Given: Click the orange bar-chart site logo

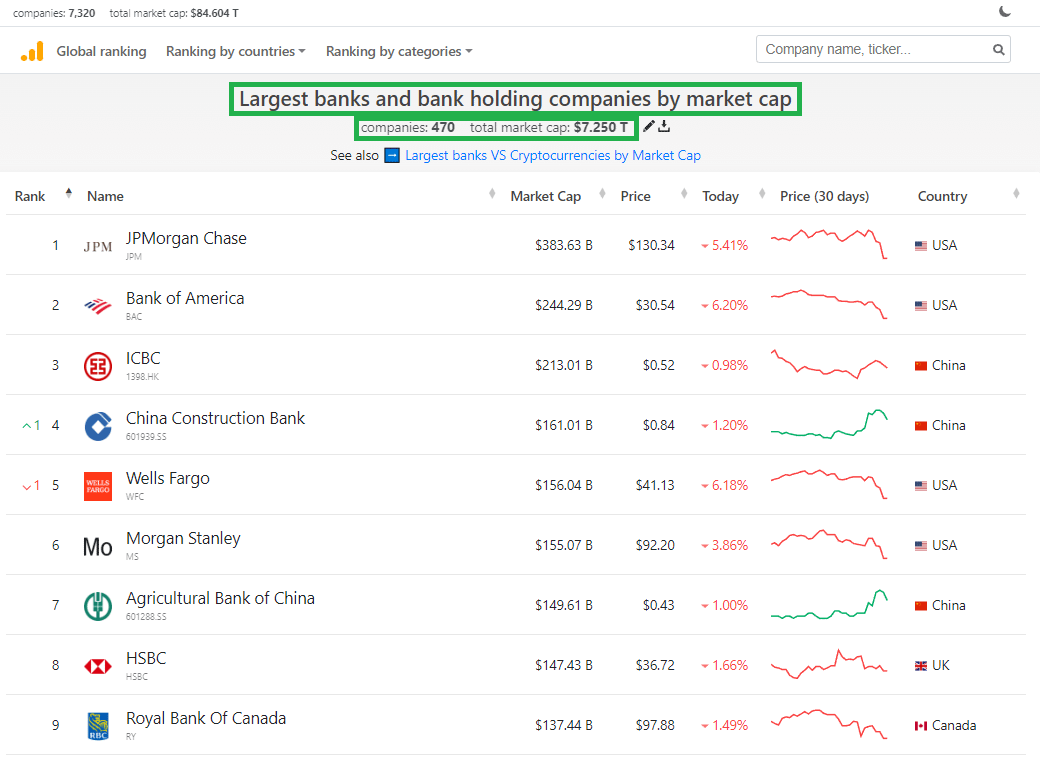Looking at the screenshot, I should coord(32,52).
